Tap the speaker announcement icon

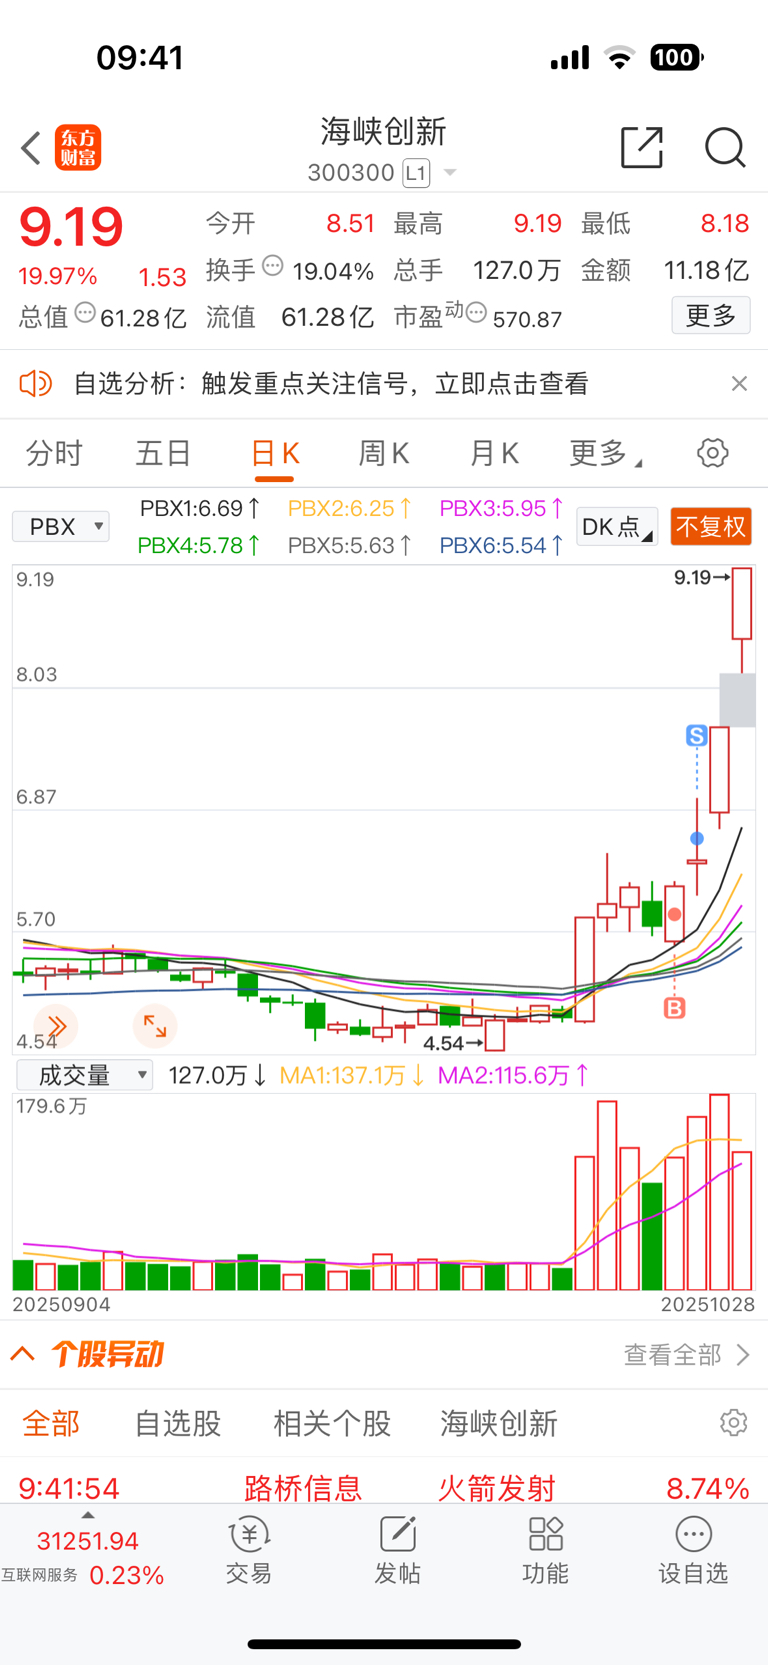(36, 383)
